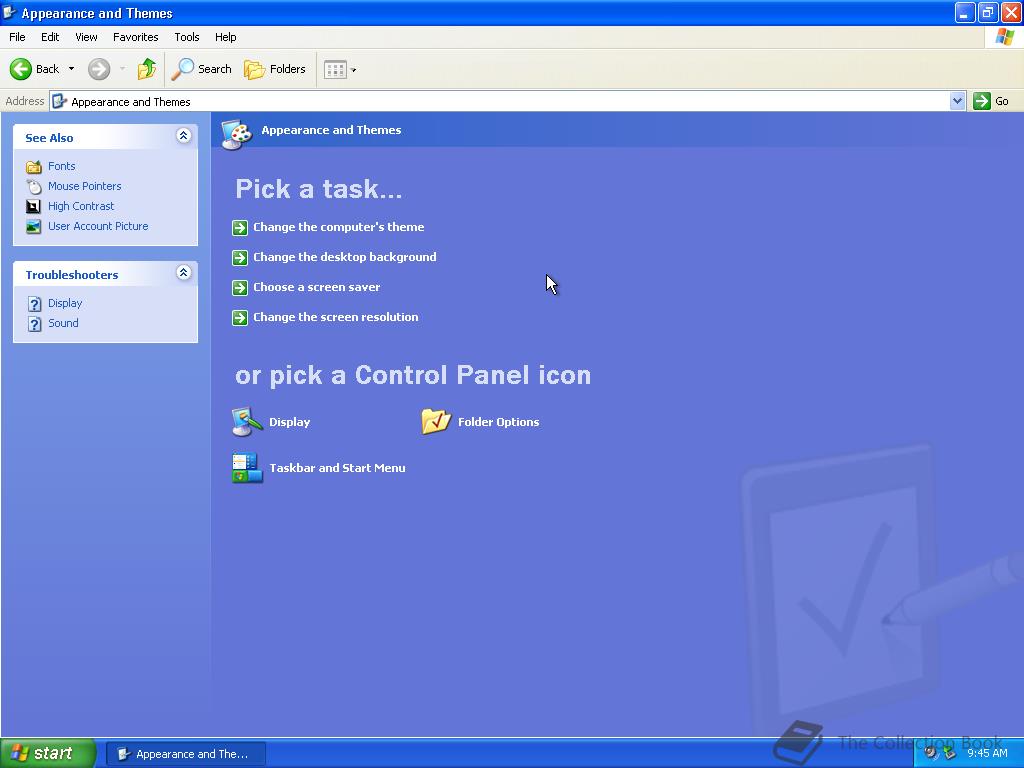Click the leftmost system tray icon
The width and height of the screenshot is (1024, 768).
pos(931,753)
